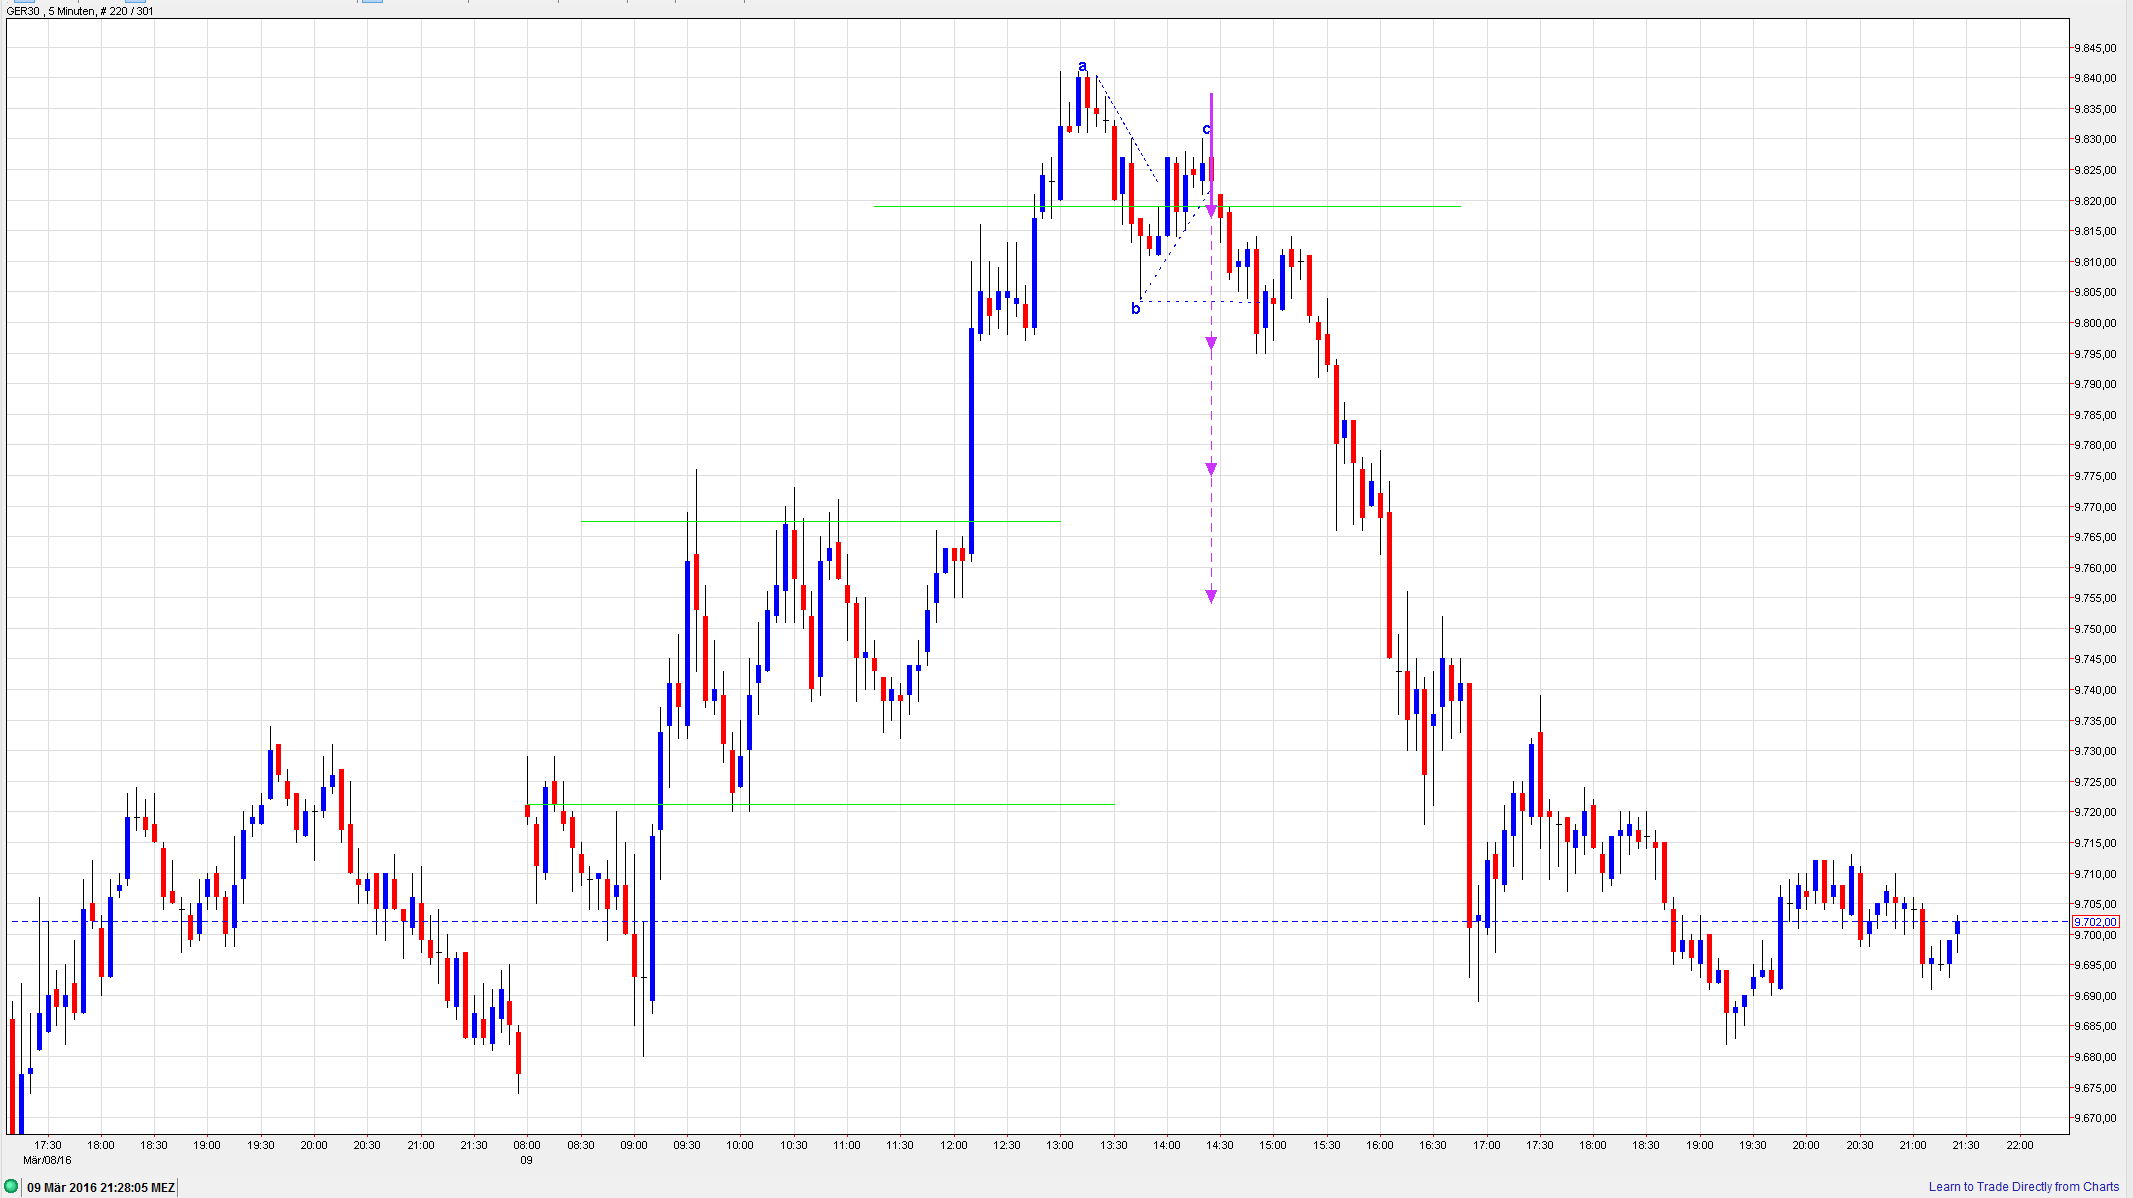Click the wave label 'a' near chart top
This screenshot has width=2133, height=1198.
click(x=1082, y=67)
